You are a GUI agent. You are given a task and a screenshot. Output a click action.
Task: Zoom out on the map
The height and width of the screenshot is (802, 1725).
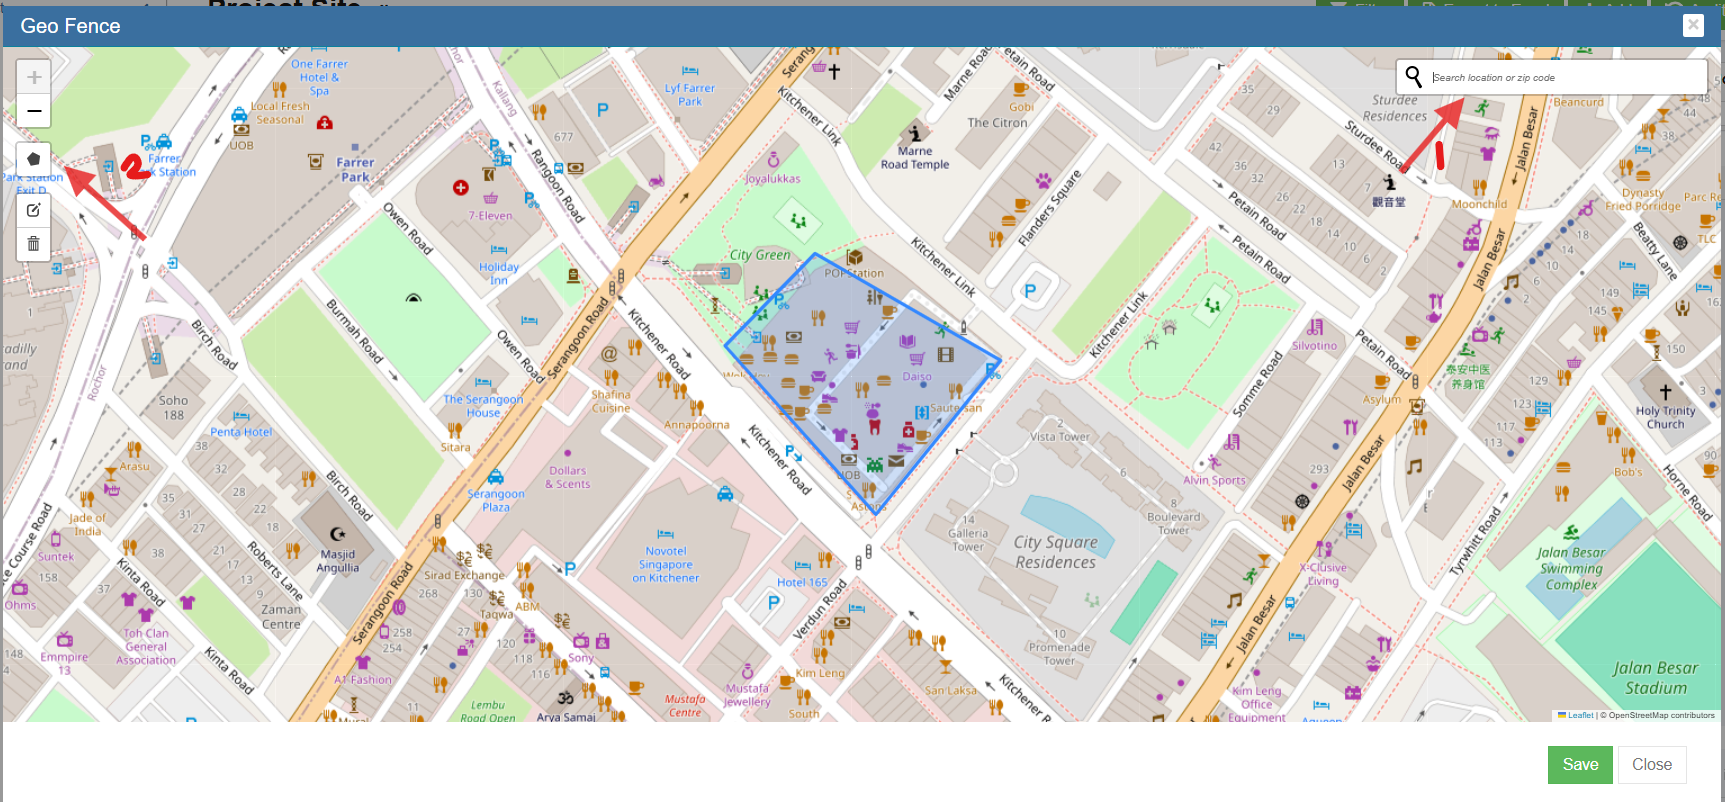(34, 111)
